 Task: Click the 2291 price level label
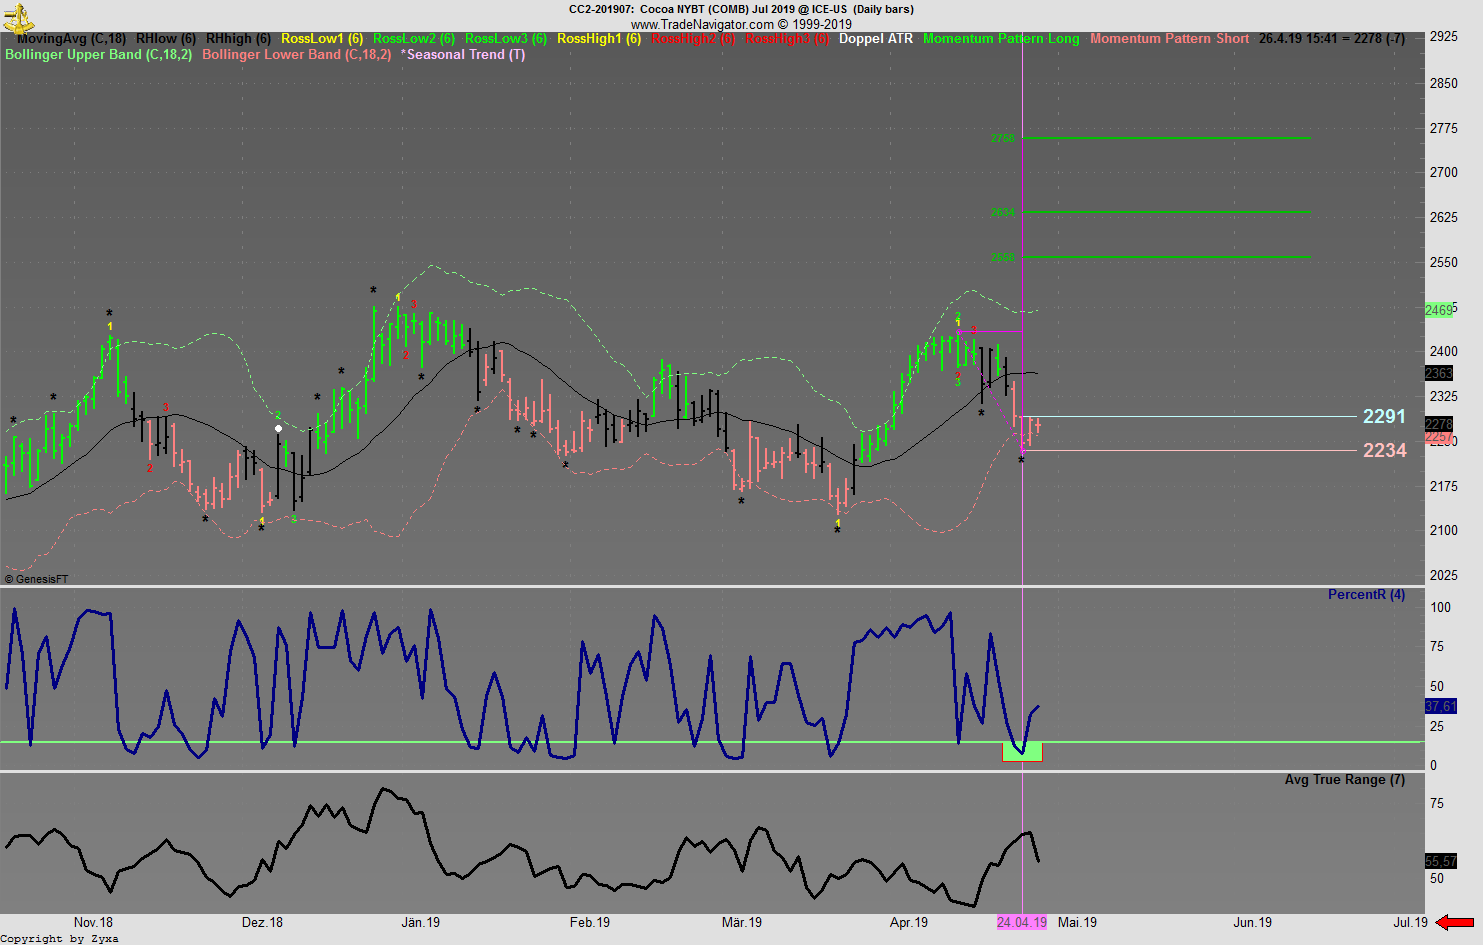point(1385,416)
